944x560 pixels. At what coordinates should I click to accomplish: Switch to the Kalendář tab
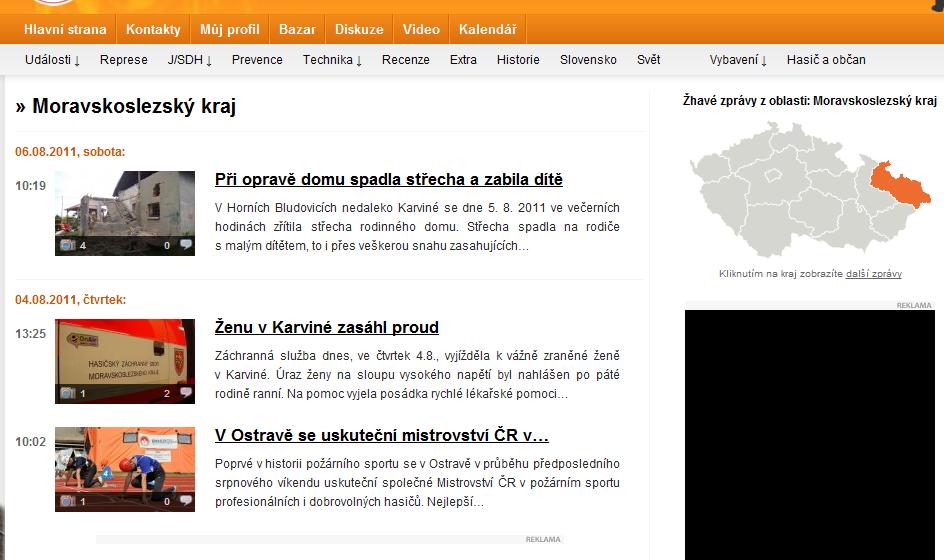[488, 30]
